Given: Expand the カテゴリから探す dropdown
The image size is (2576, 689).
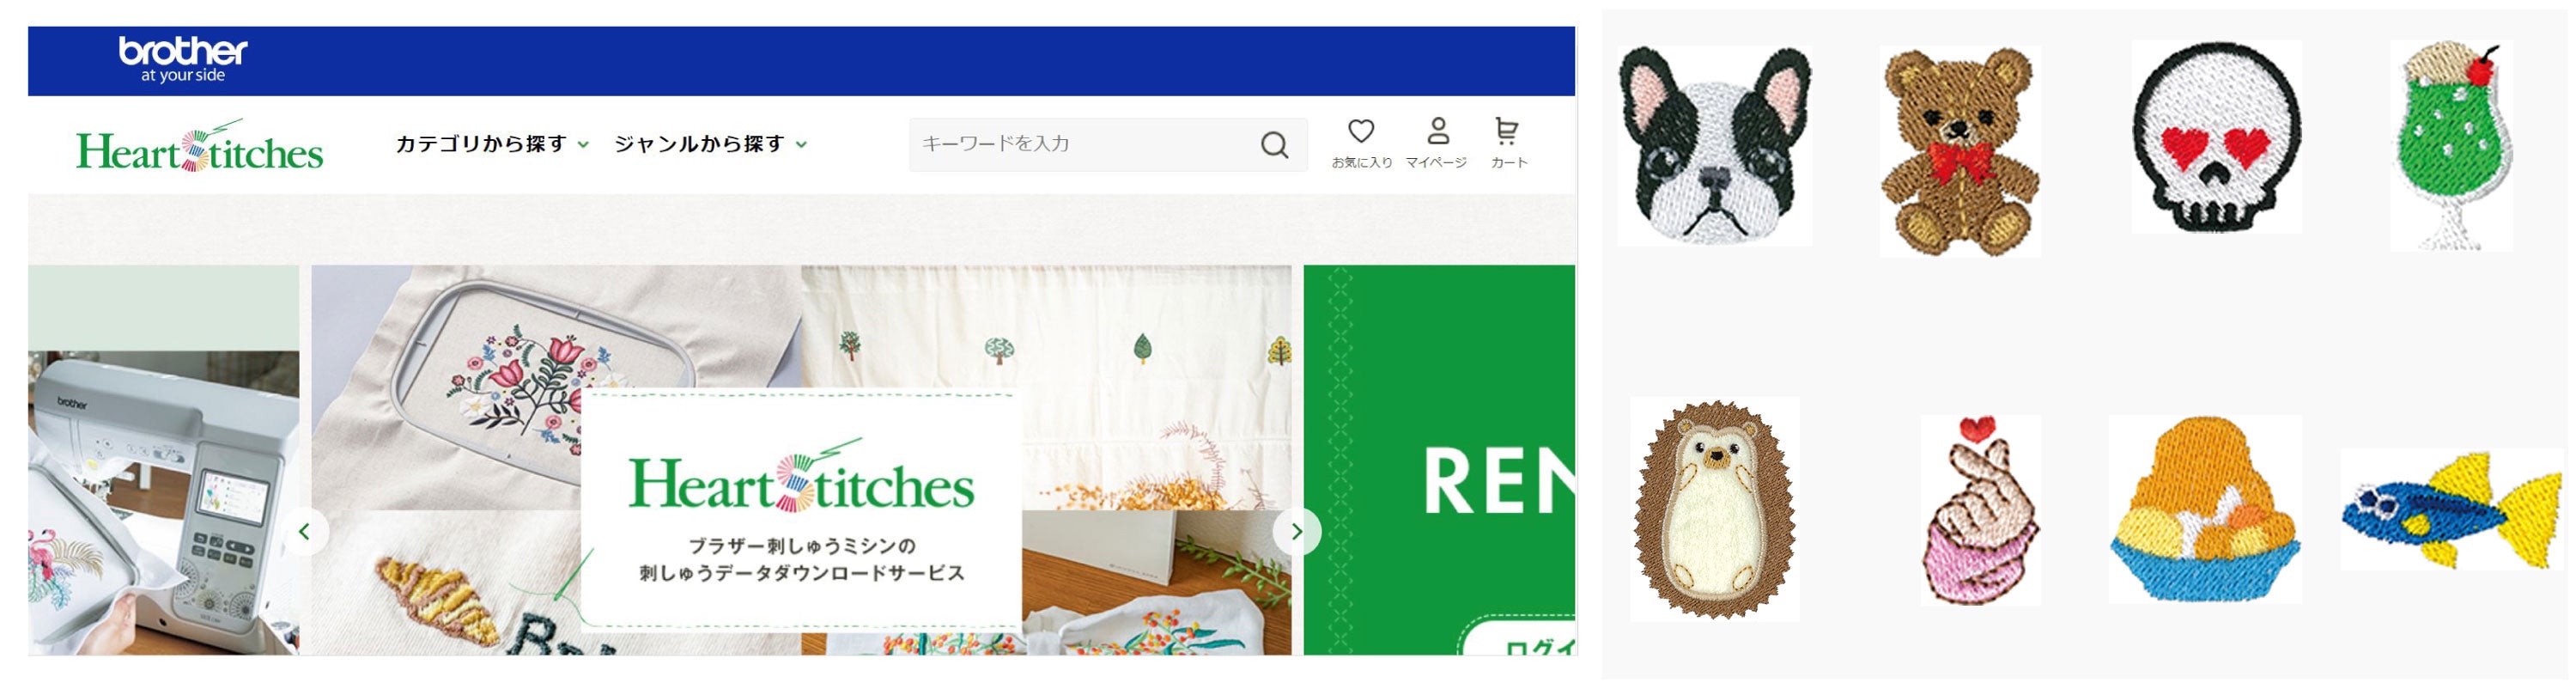Looking at the screenshot, I should 492,144.
